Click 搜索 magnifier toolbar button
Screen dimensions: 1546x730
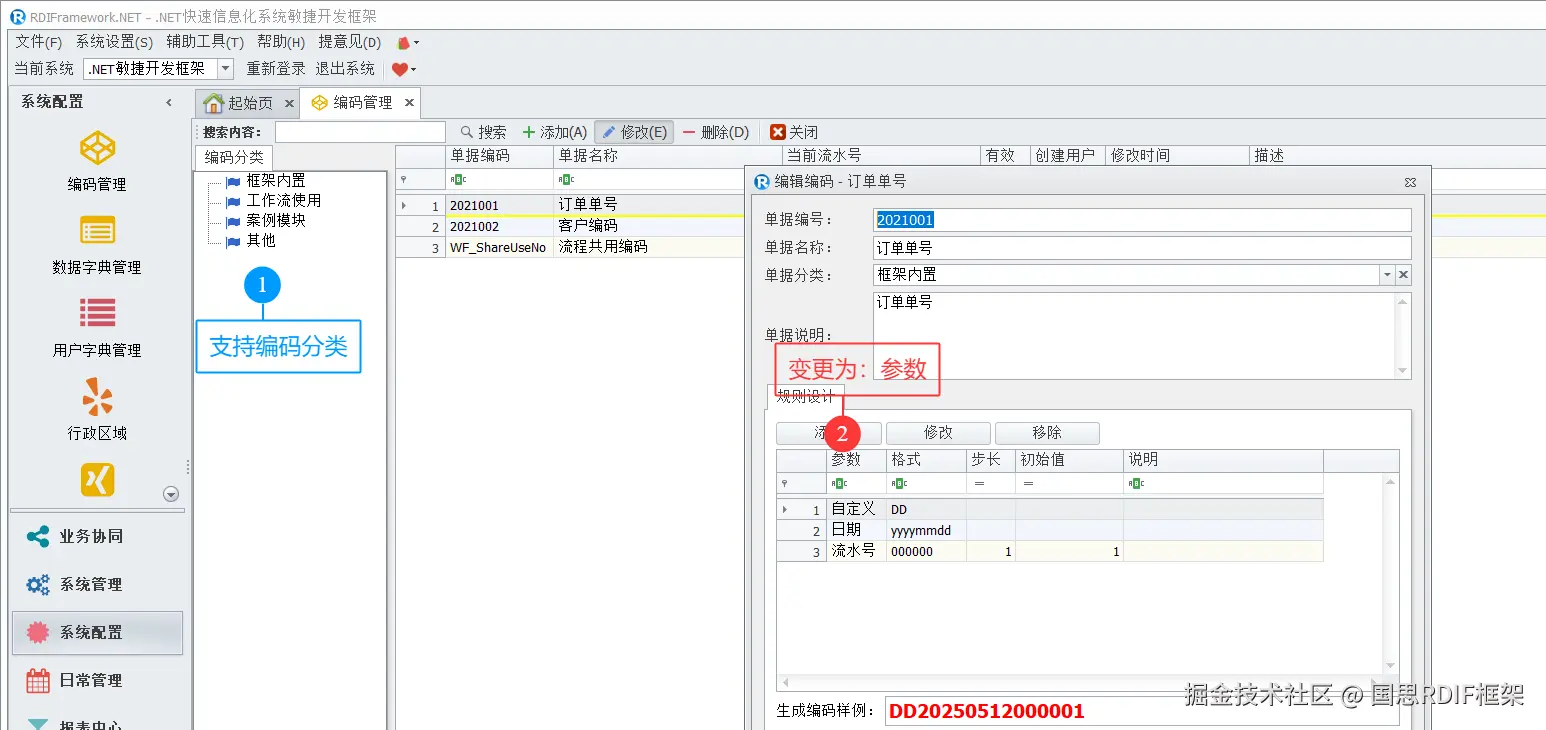(483, 132)
